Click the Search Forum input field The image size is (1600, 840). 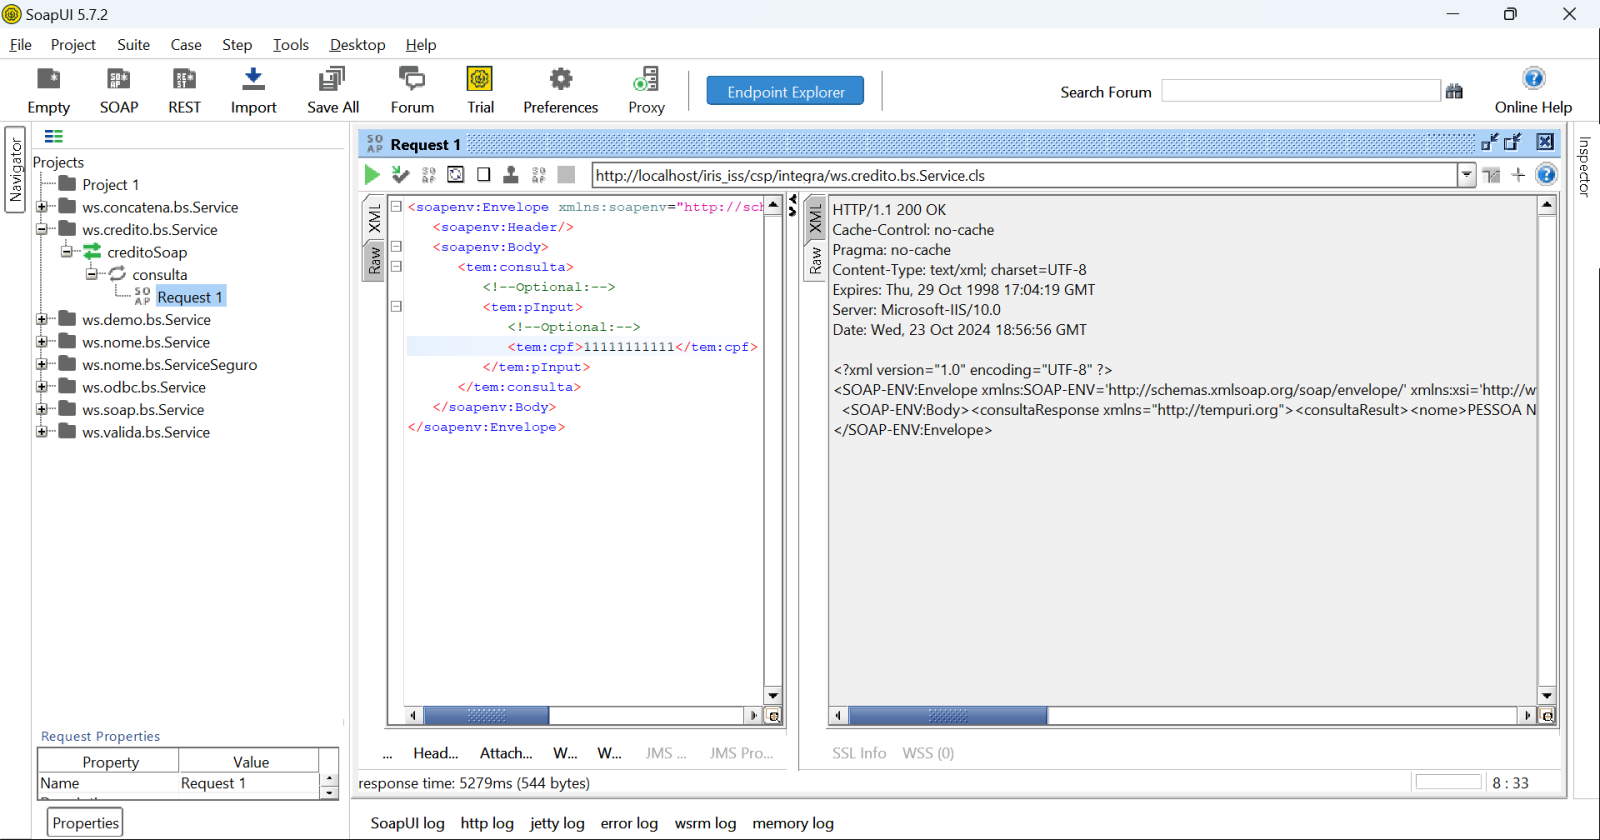click(x=1300, y=91)
